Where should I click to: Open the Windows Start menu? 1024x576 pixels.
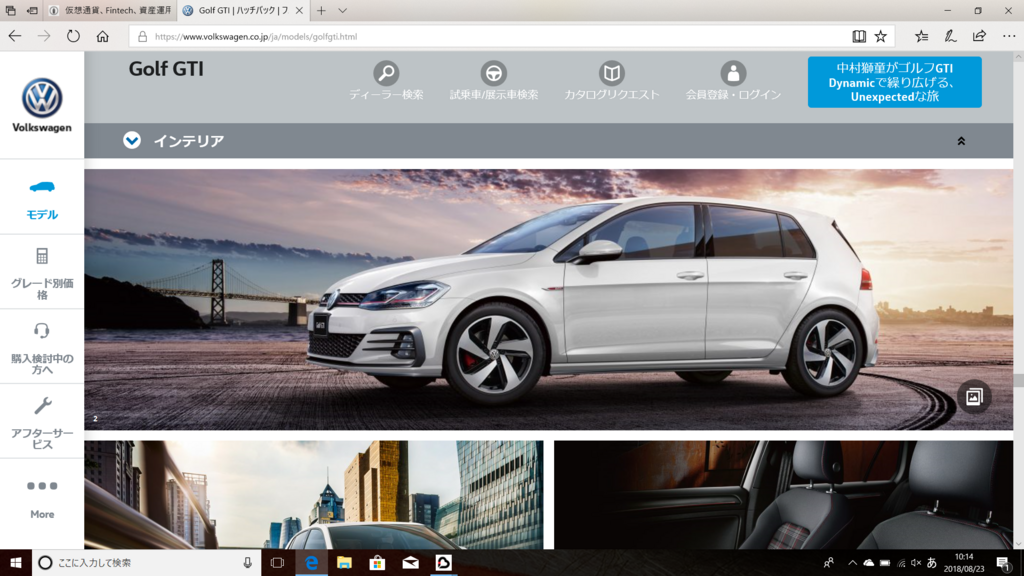[x=16, y=563]
